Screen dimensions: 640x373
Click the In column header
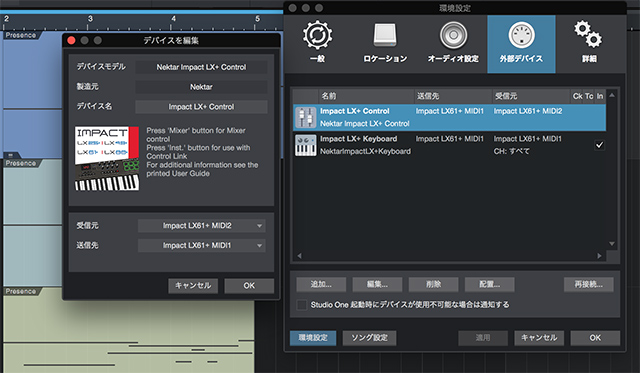(x=600, y=96)
